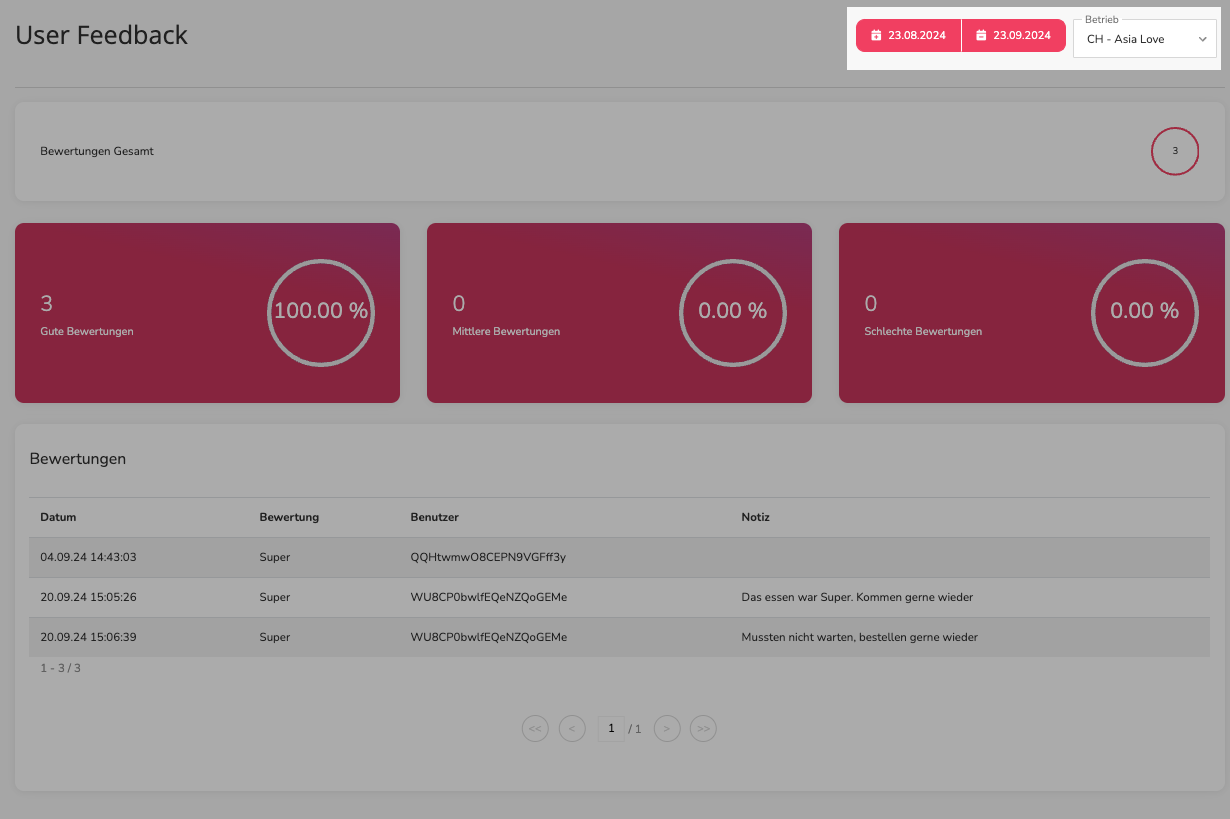Click the total ratings circle showing 3
1230x819 pixels.
point(1175,151)
